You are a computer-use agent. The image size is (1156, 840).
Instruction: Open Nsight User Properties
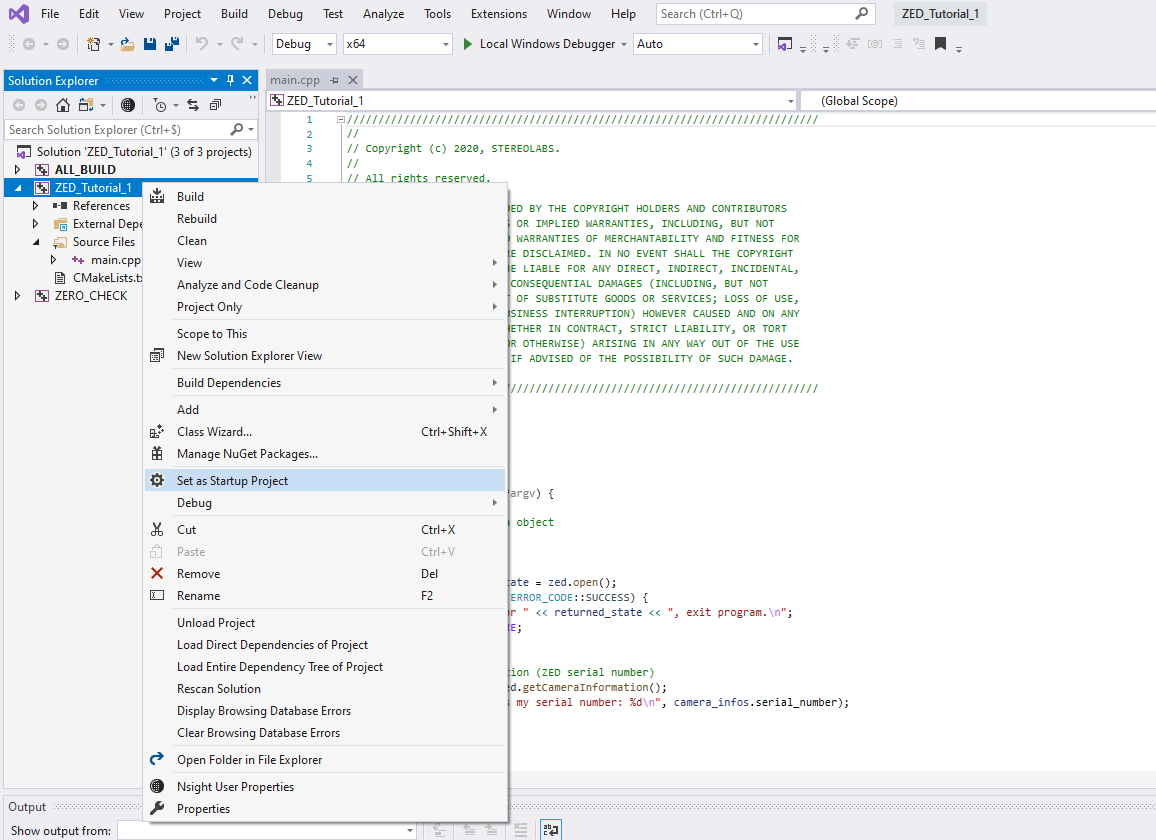(325, 787)
